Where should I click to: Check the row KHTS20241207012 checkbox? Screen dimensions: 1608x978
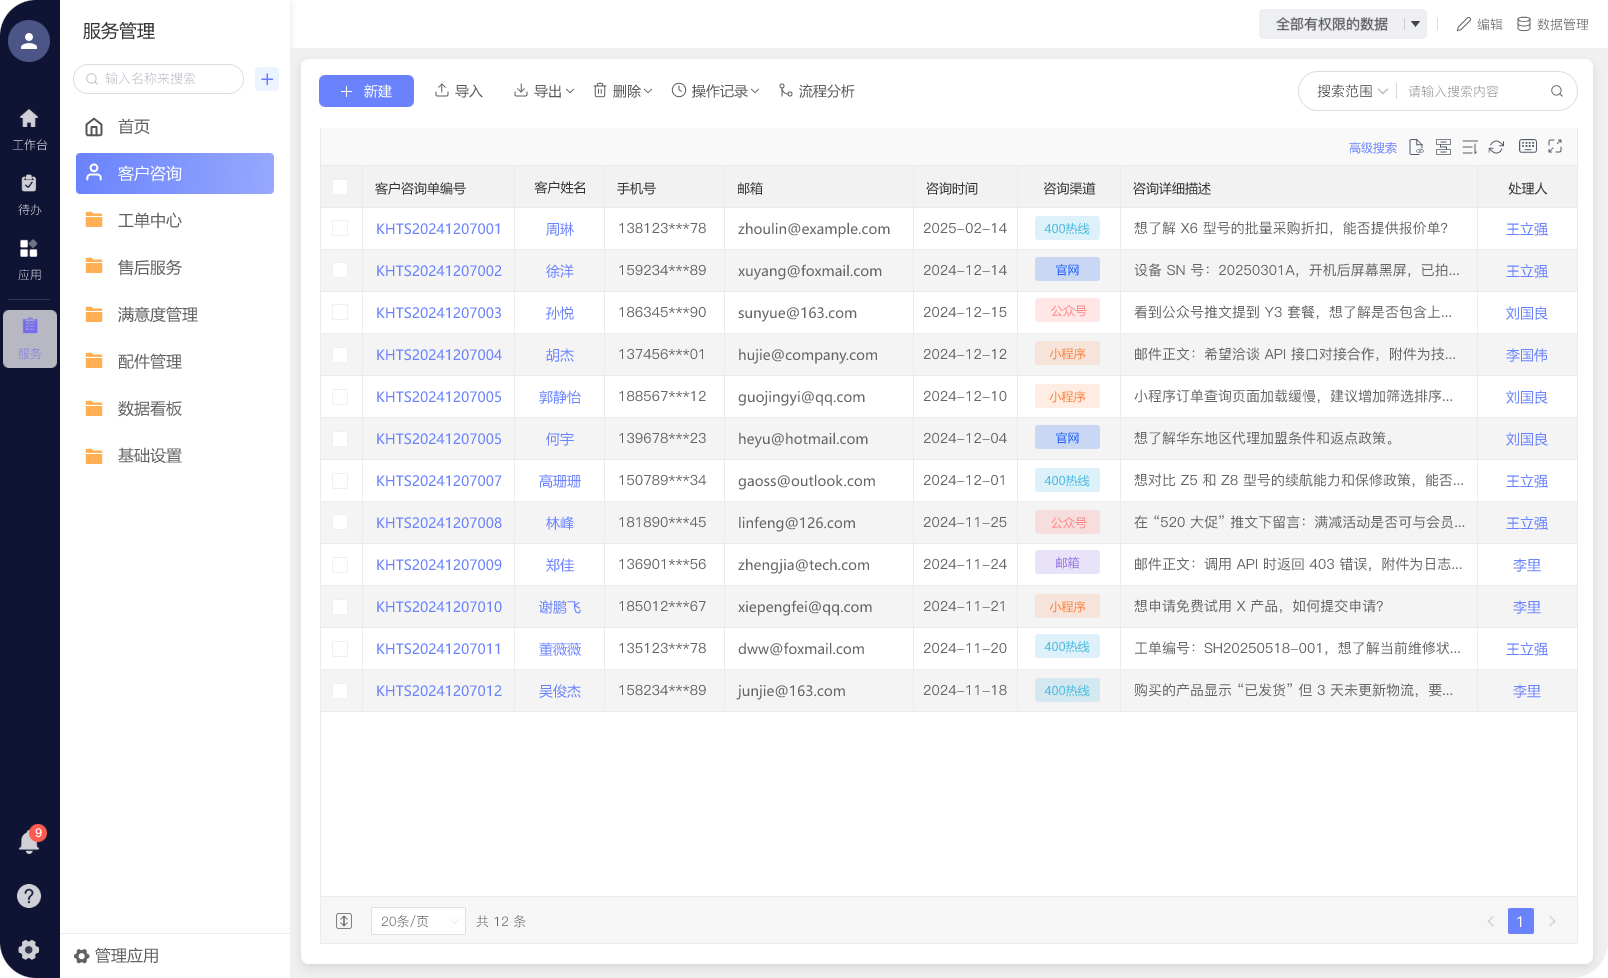(x=340, y=690)
